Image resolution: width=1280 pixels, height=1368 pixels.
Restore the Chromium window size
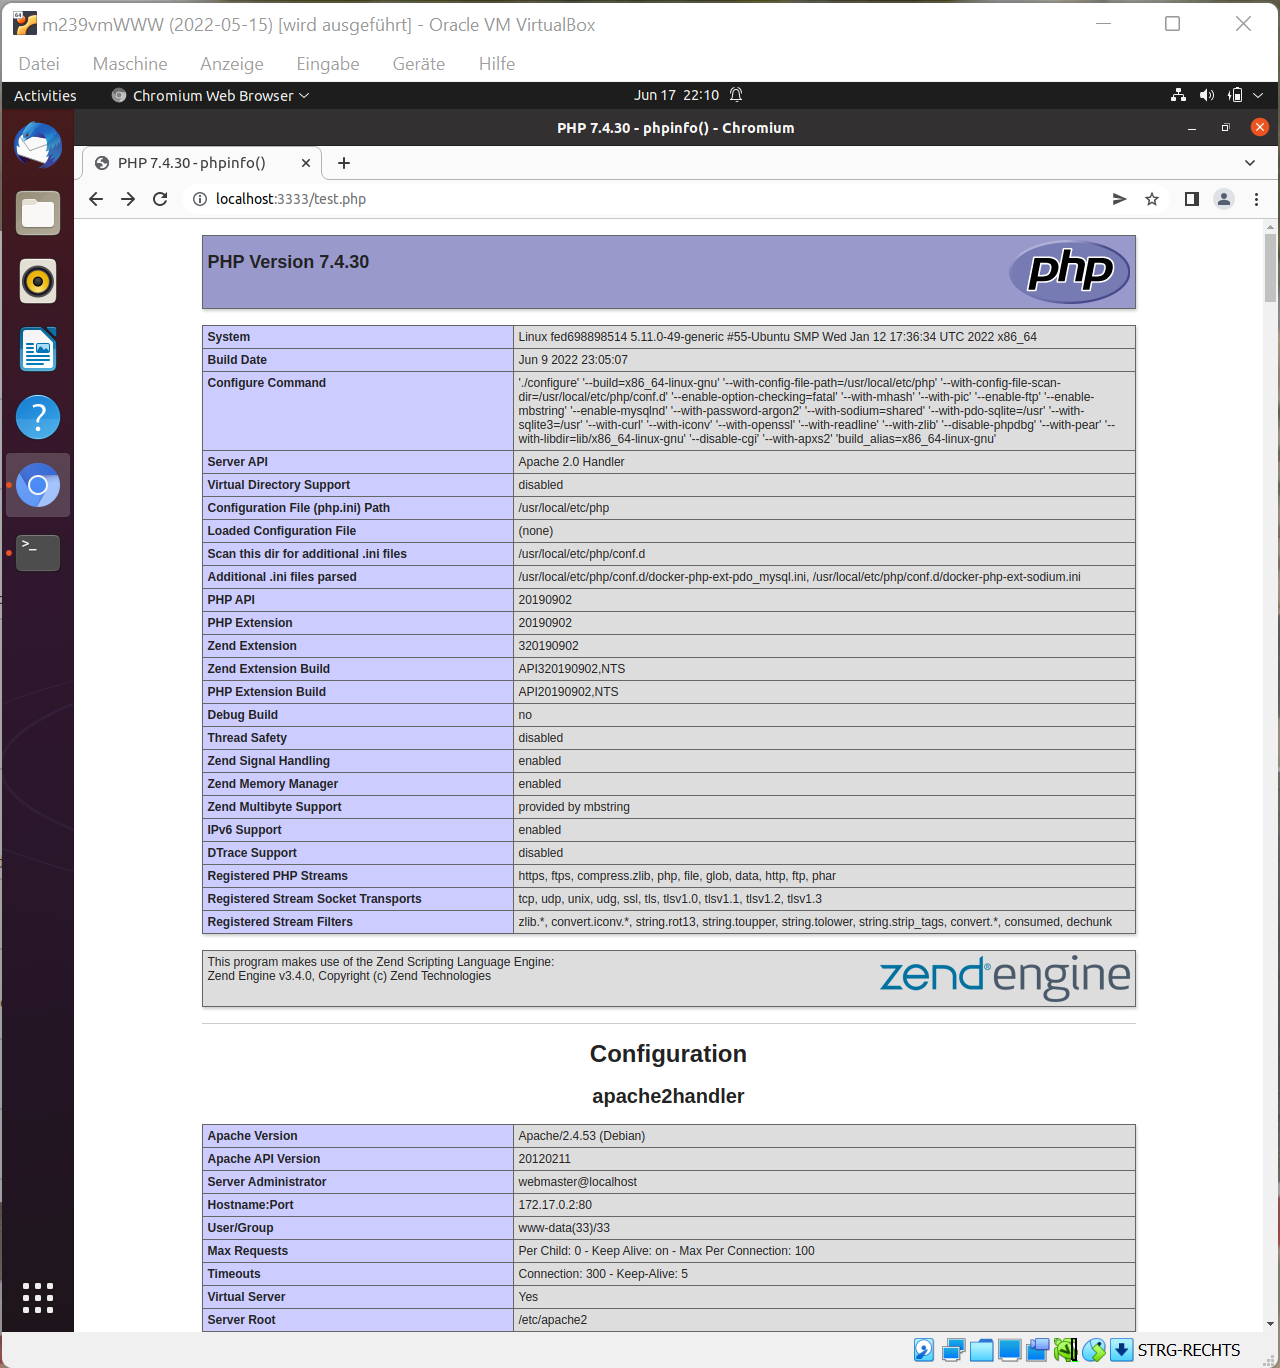pos(1225,128)
